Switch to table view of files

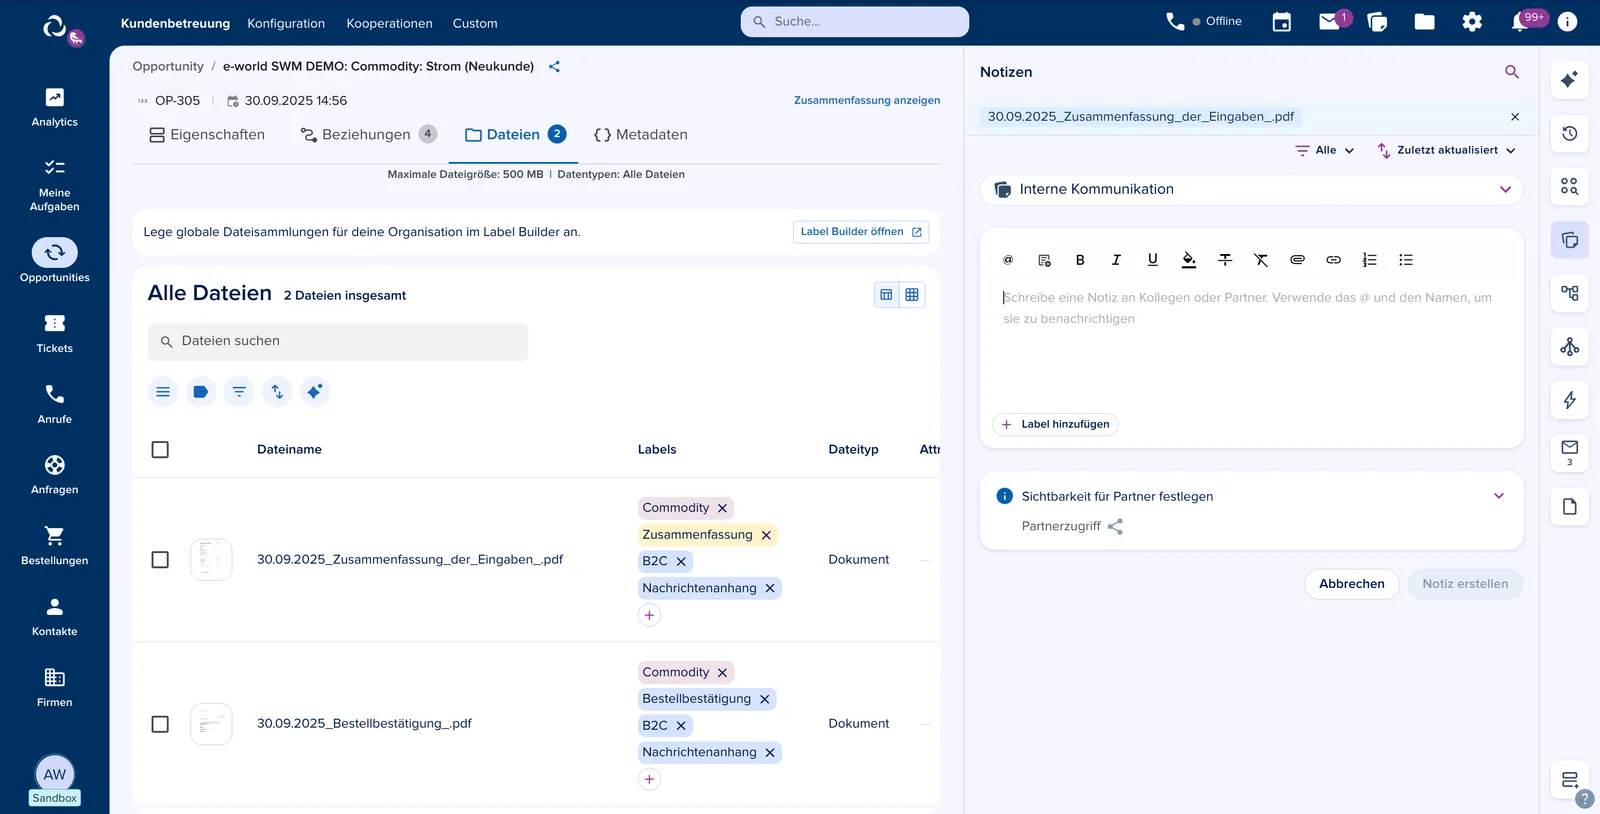886,295
